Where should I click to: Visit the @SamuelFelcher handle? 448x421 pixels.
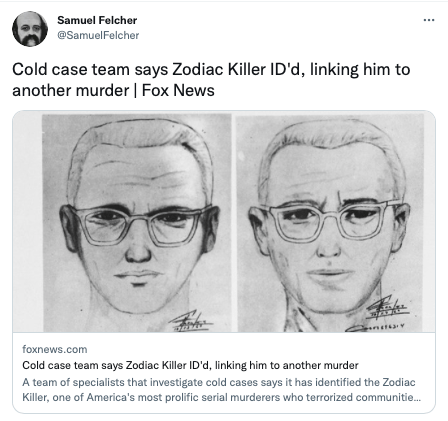98,35
